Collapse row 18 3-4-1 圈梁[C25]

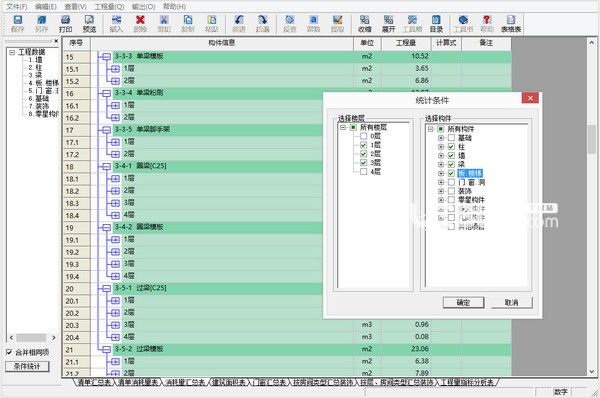pos(107,166)
